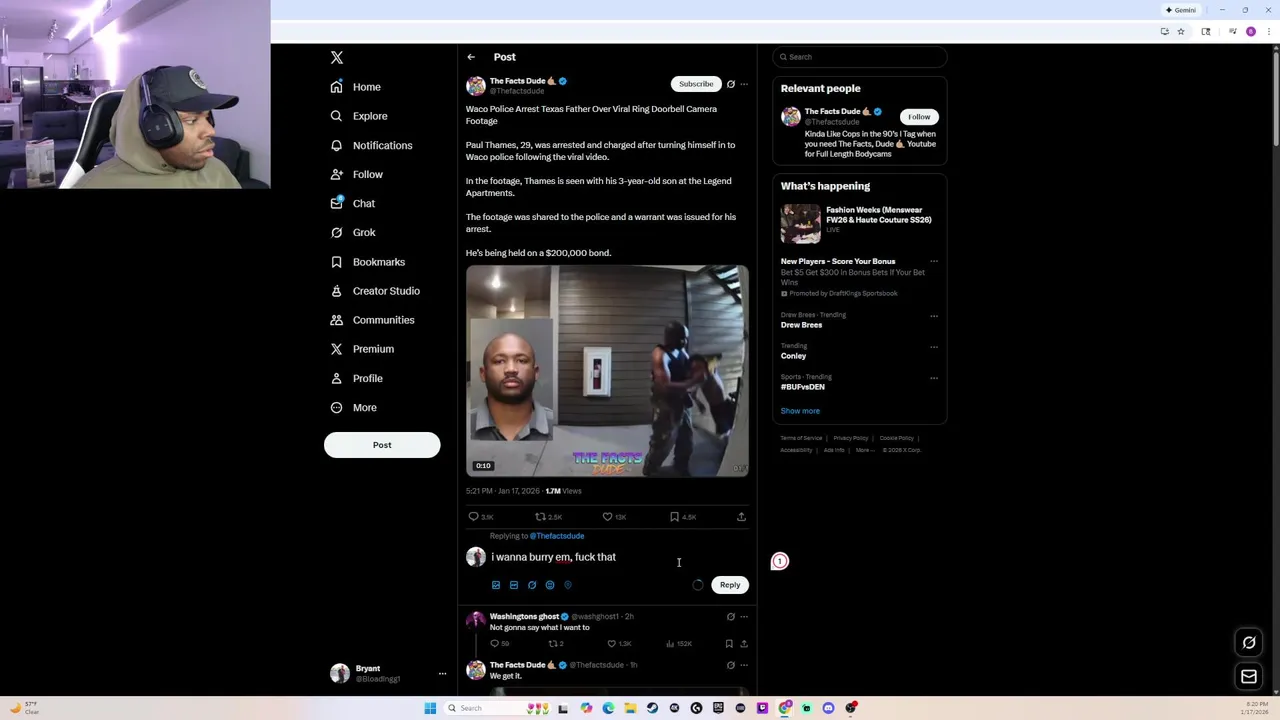The image size is (1280, 720).
Task: Open Grok from the sidebar
Action: tap(353, 232)
